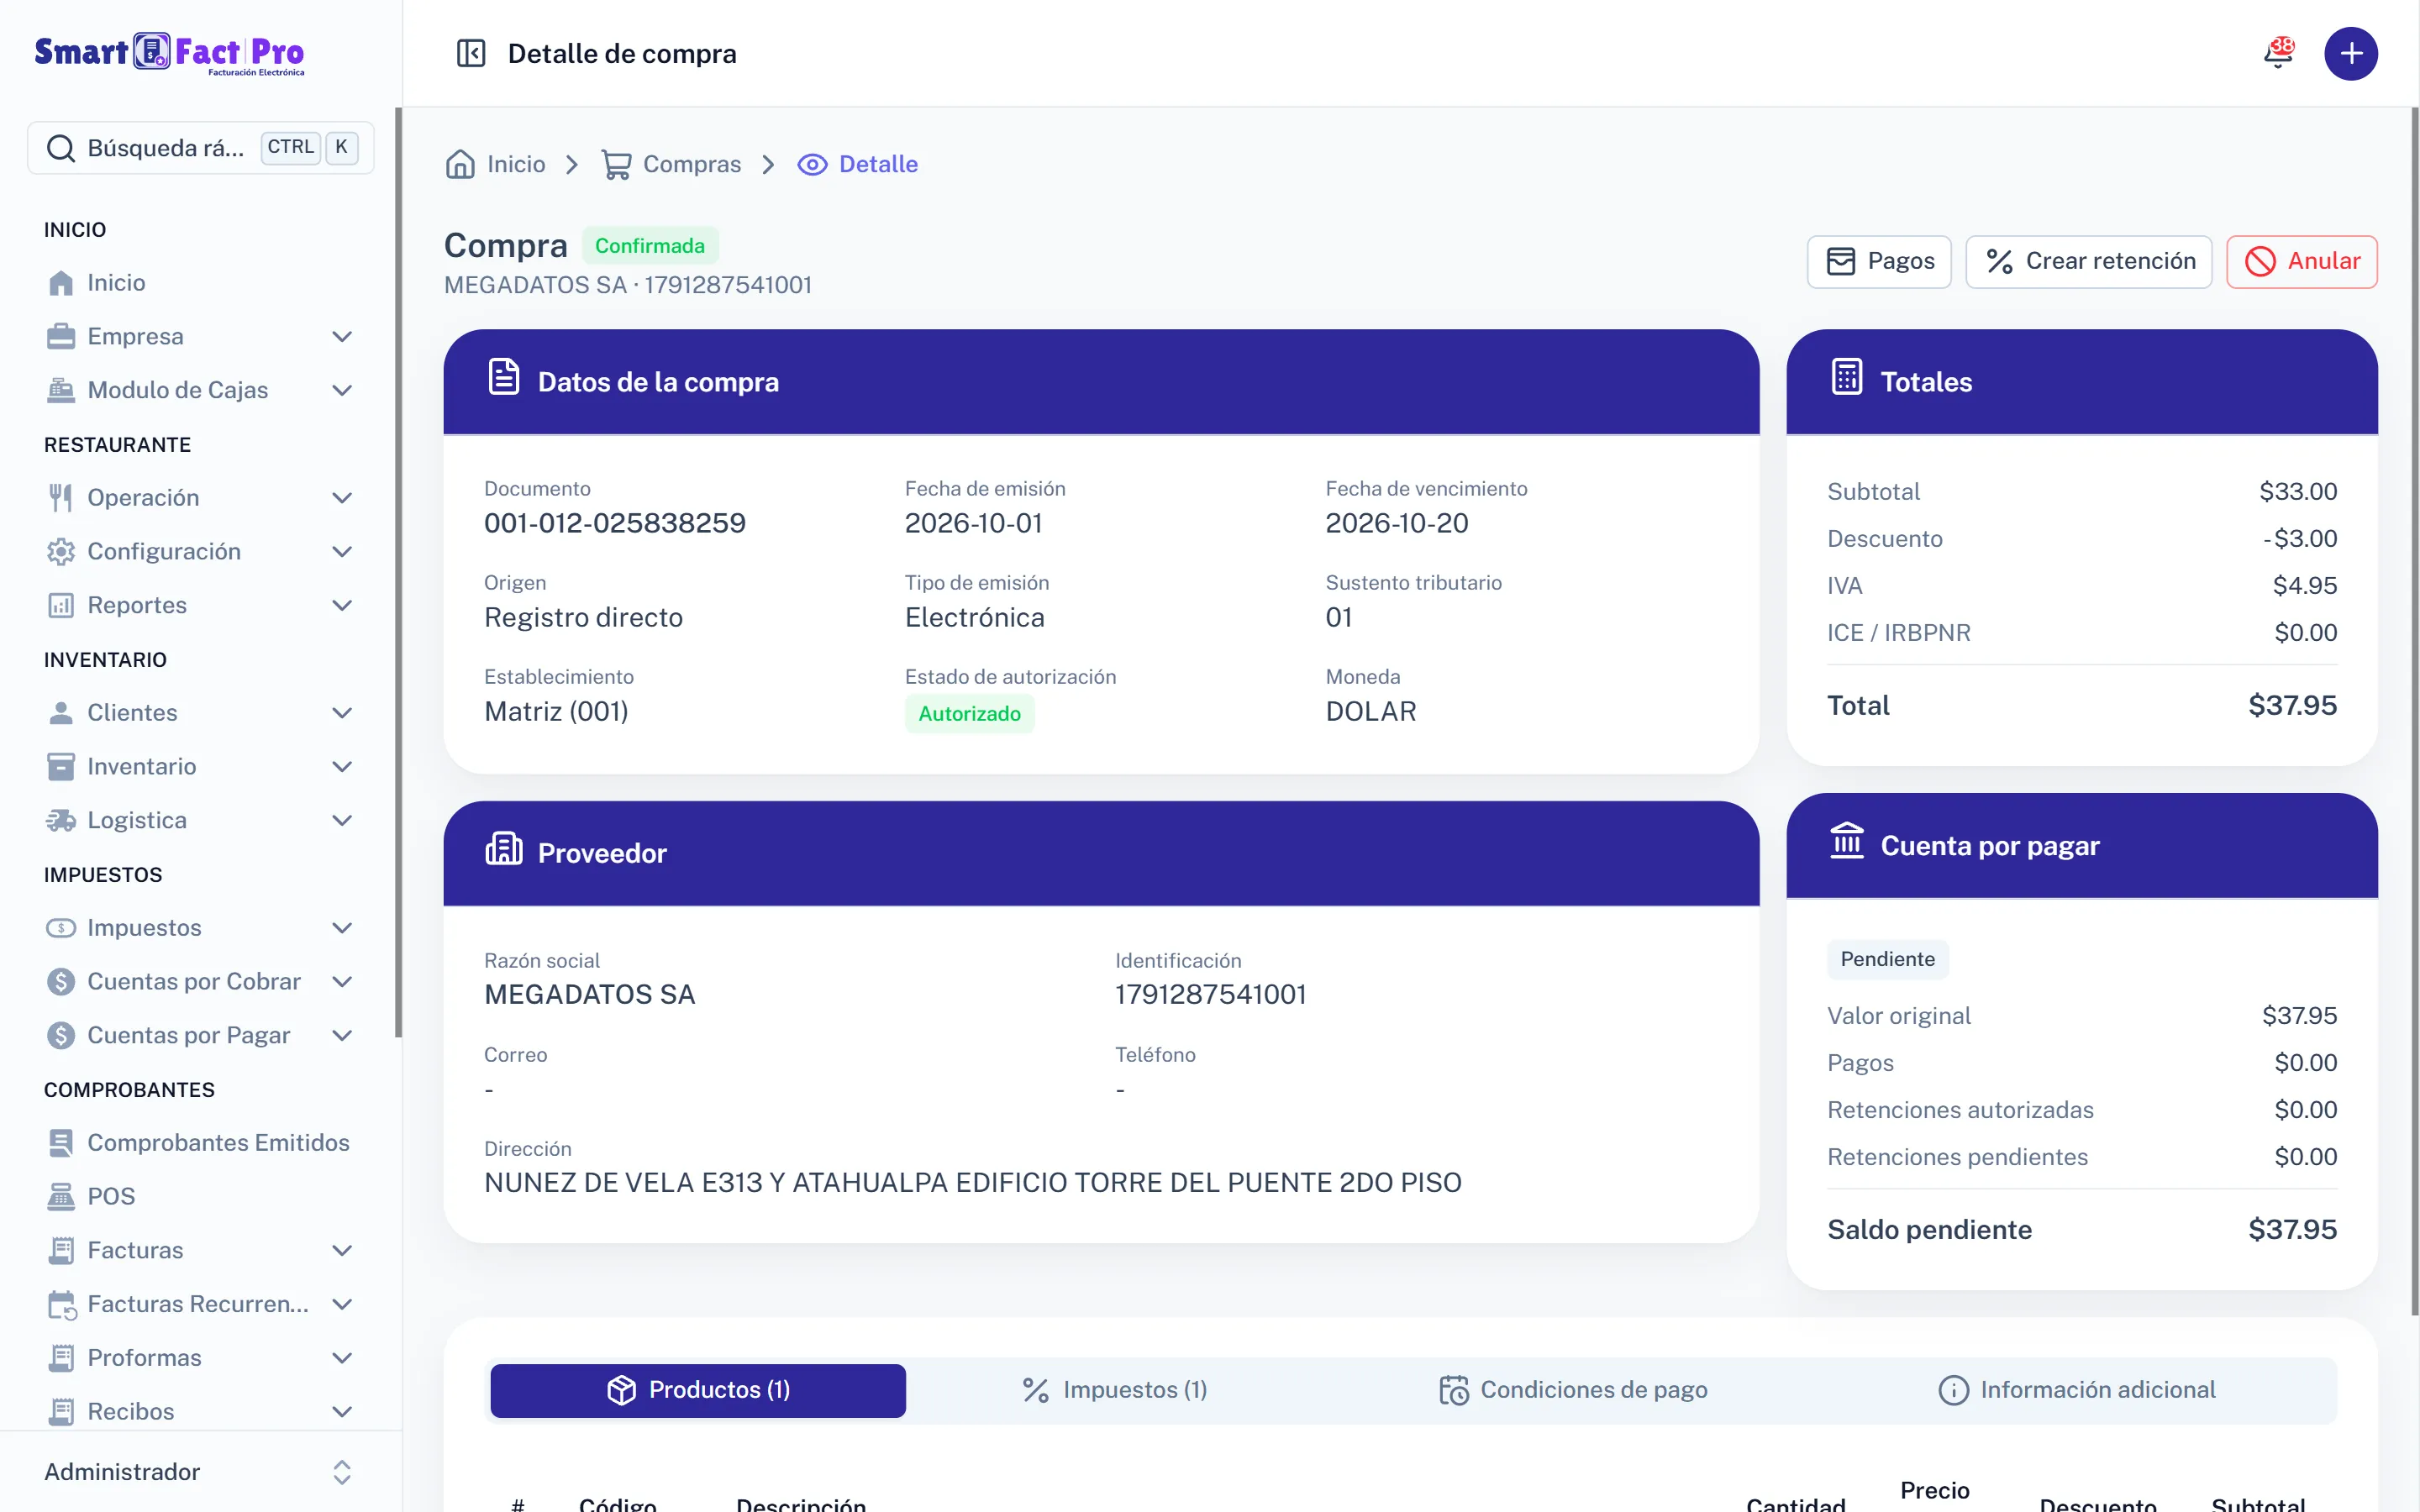Click the Comprobantes Emitidos receipt icon
Image resolution: width=2420 pixels, height=1512 pixels.
[61, 1142]
